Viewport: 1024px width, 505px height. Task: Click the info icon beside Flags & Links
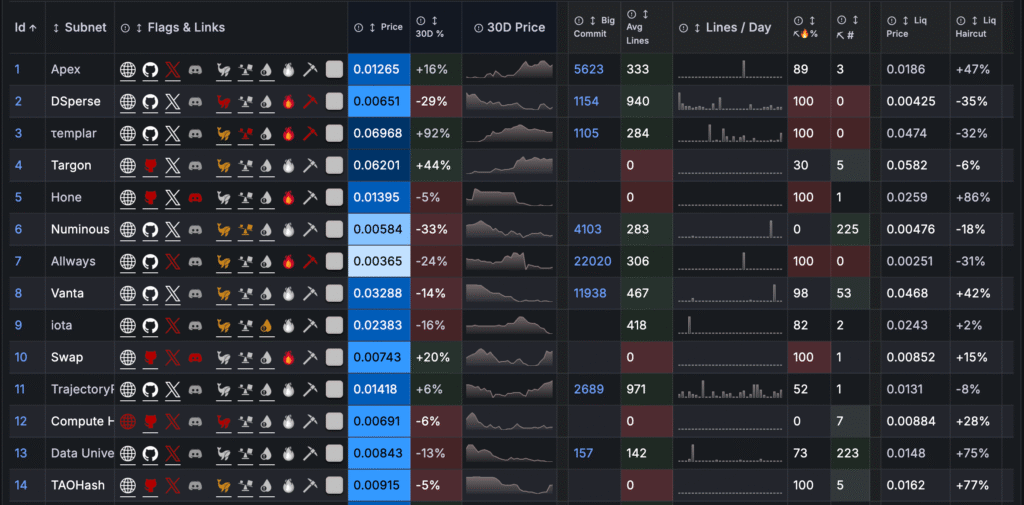pos(125,28)
